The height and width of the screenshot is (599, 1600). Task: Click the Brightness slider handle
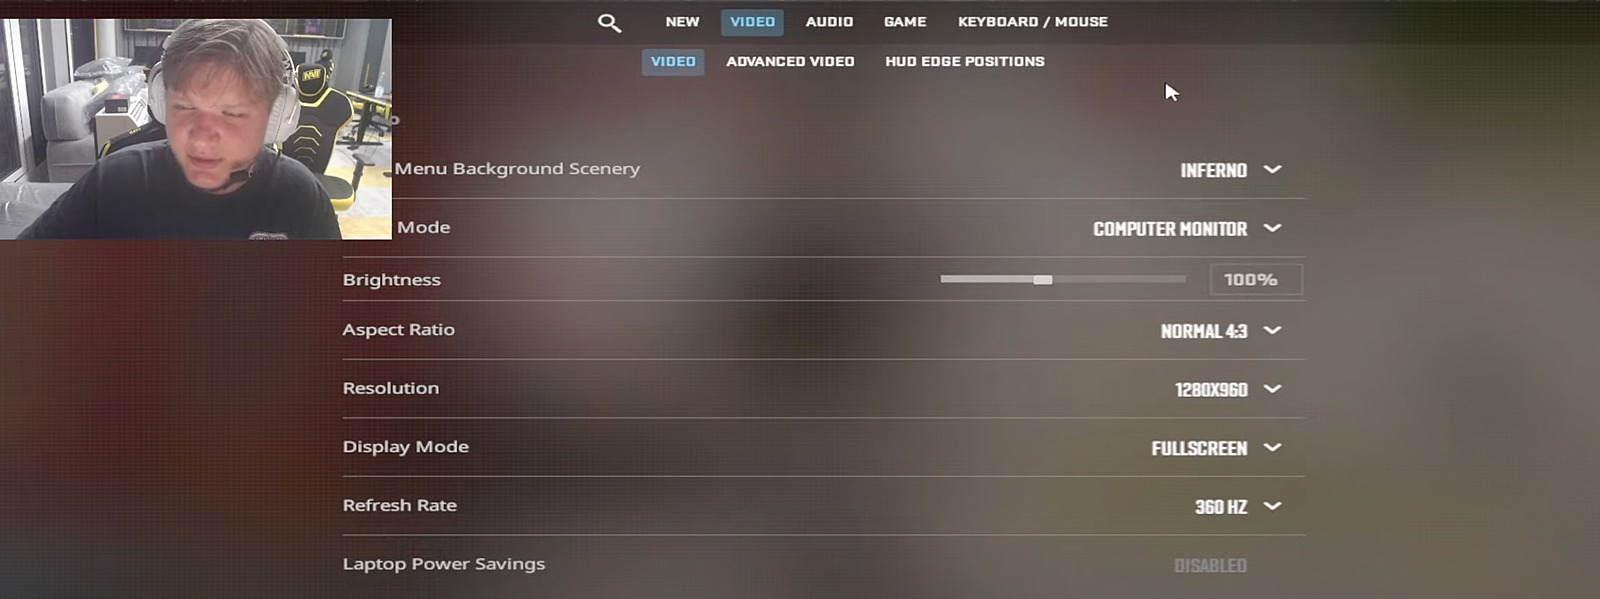1043,280
